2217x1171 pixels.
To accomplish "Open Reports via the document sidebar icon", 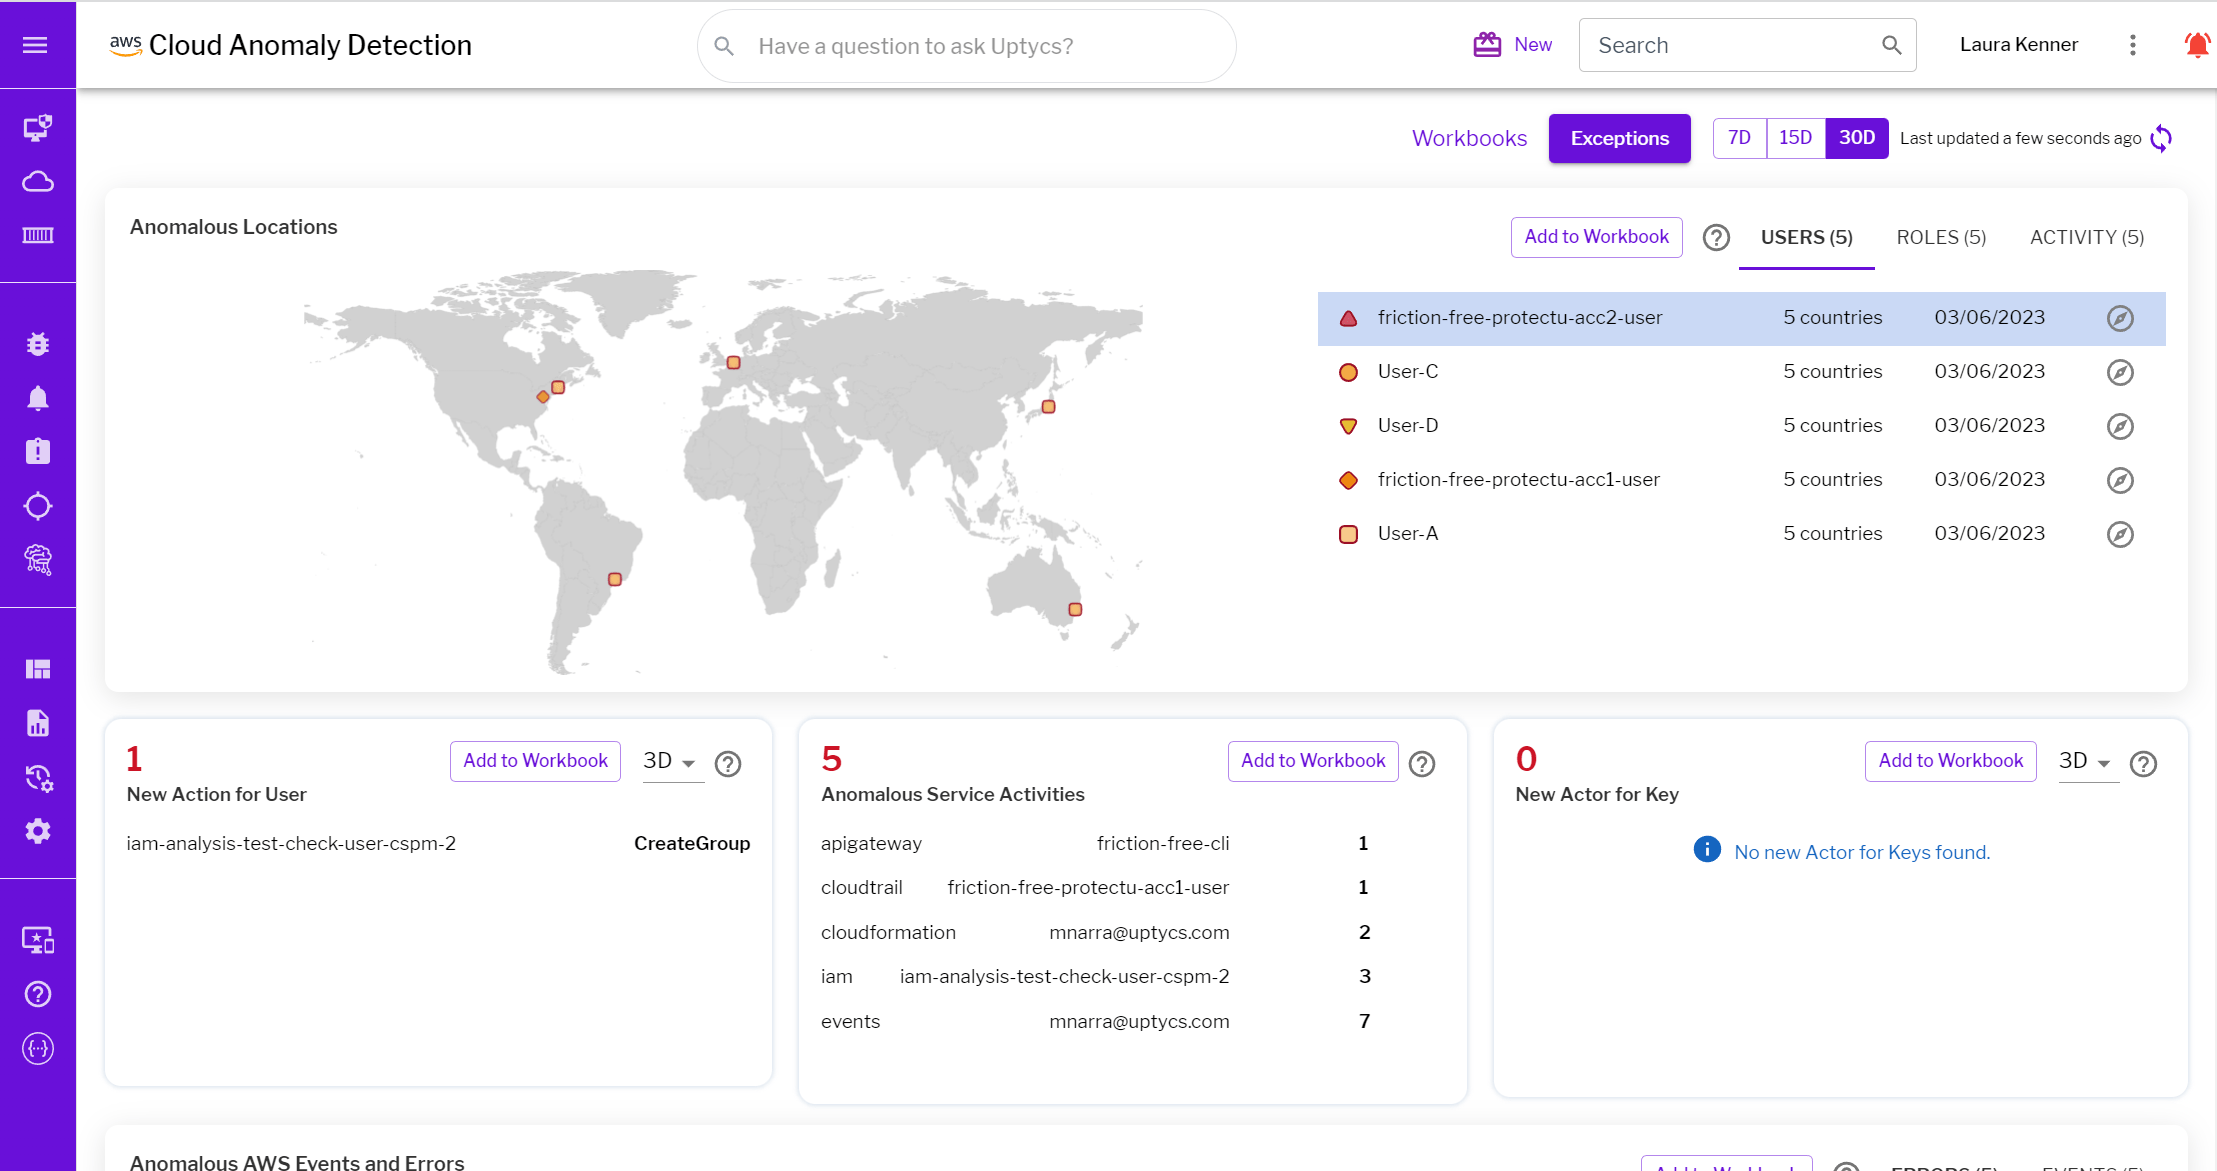I will (38, 722).
